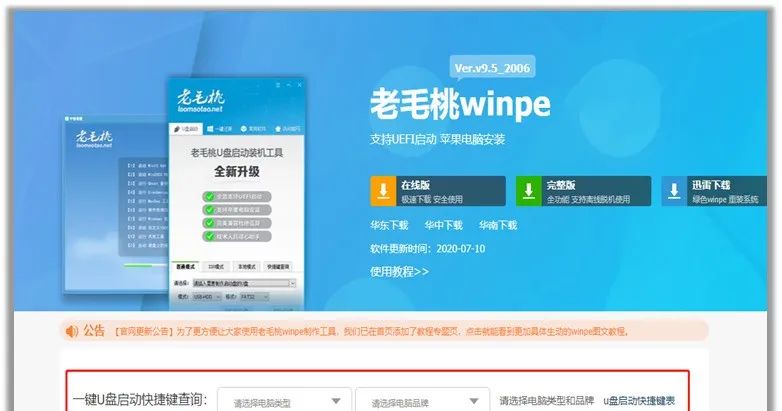782x411 pixels.
Task: Select the ISO模式 tab in tool preview
Action: click(216, 267)
